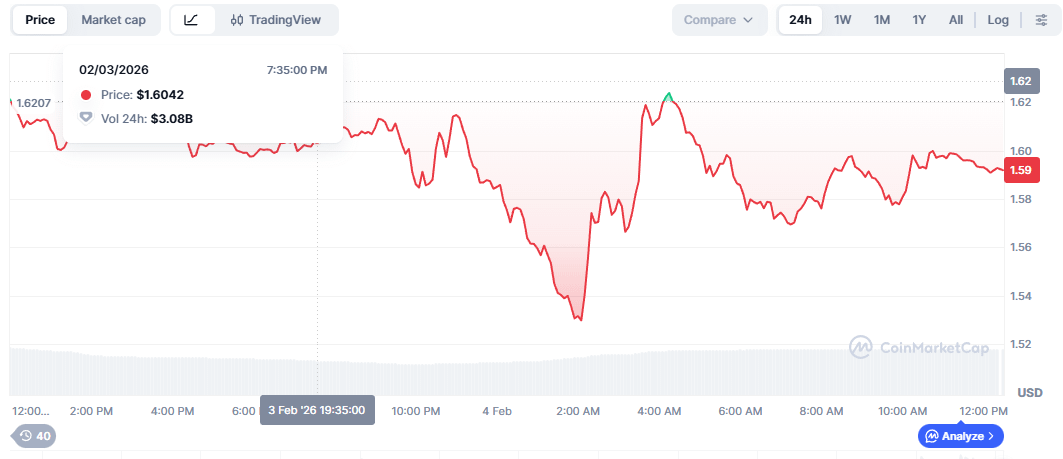The height and width of the screenshot is (459, 1063).
Task: Select the 1Y range button
Action: 919,20
